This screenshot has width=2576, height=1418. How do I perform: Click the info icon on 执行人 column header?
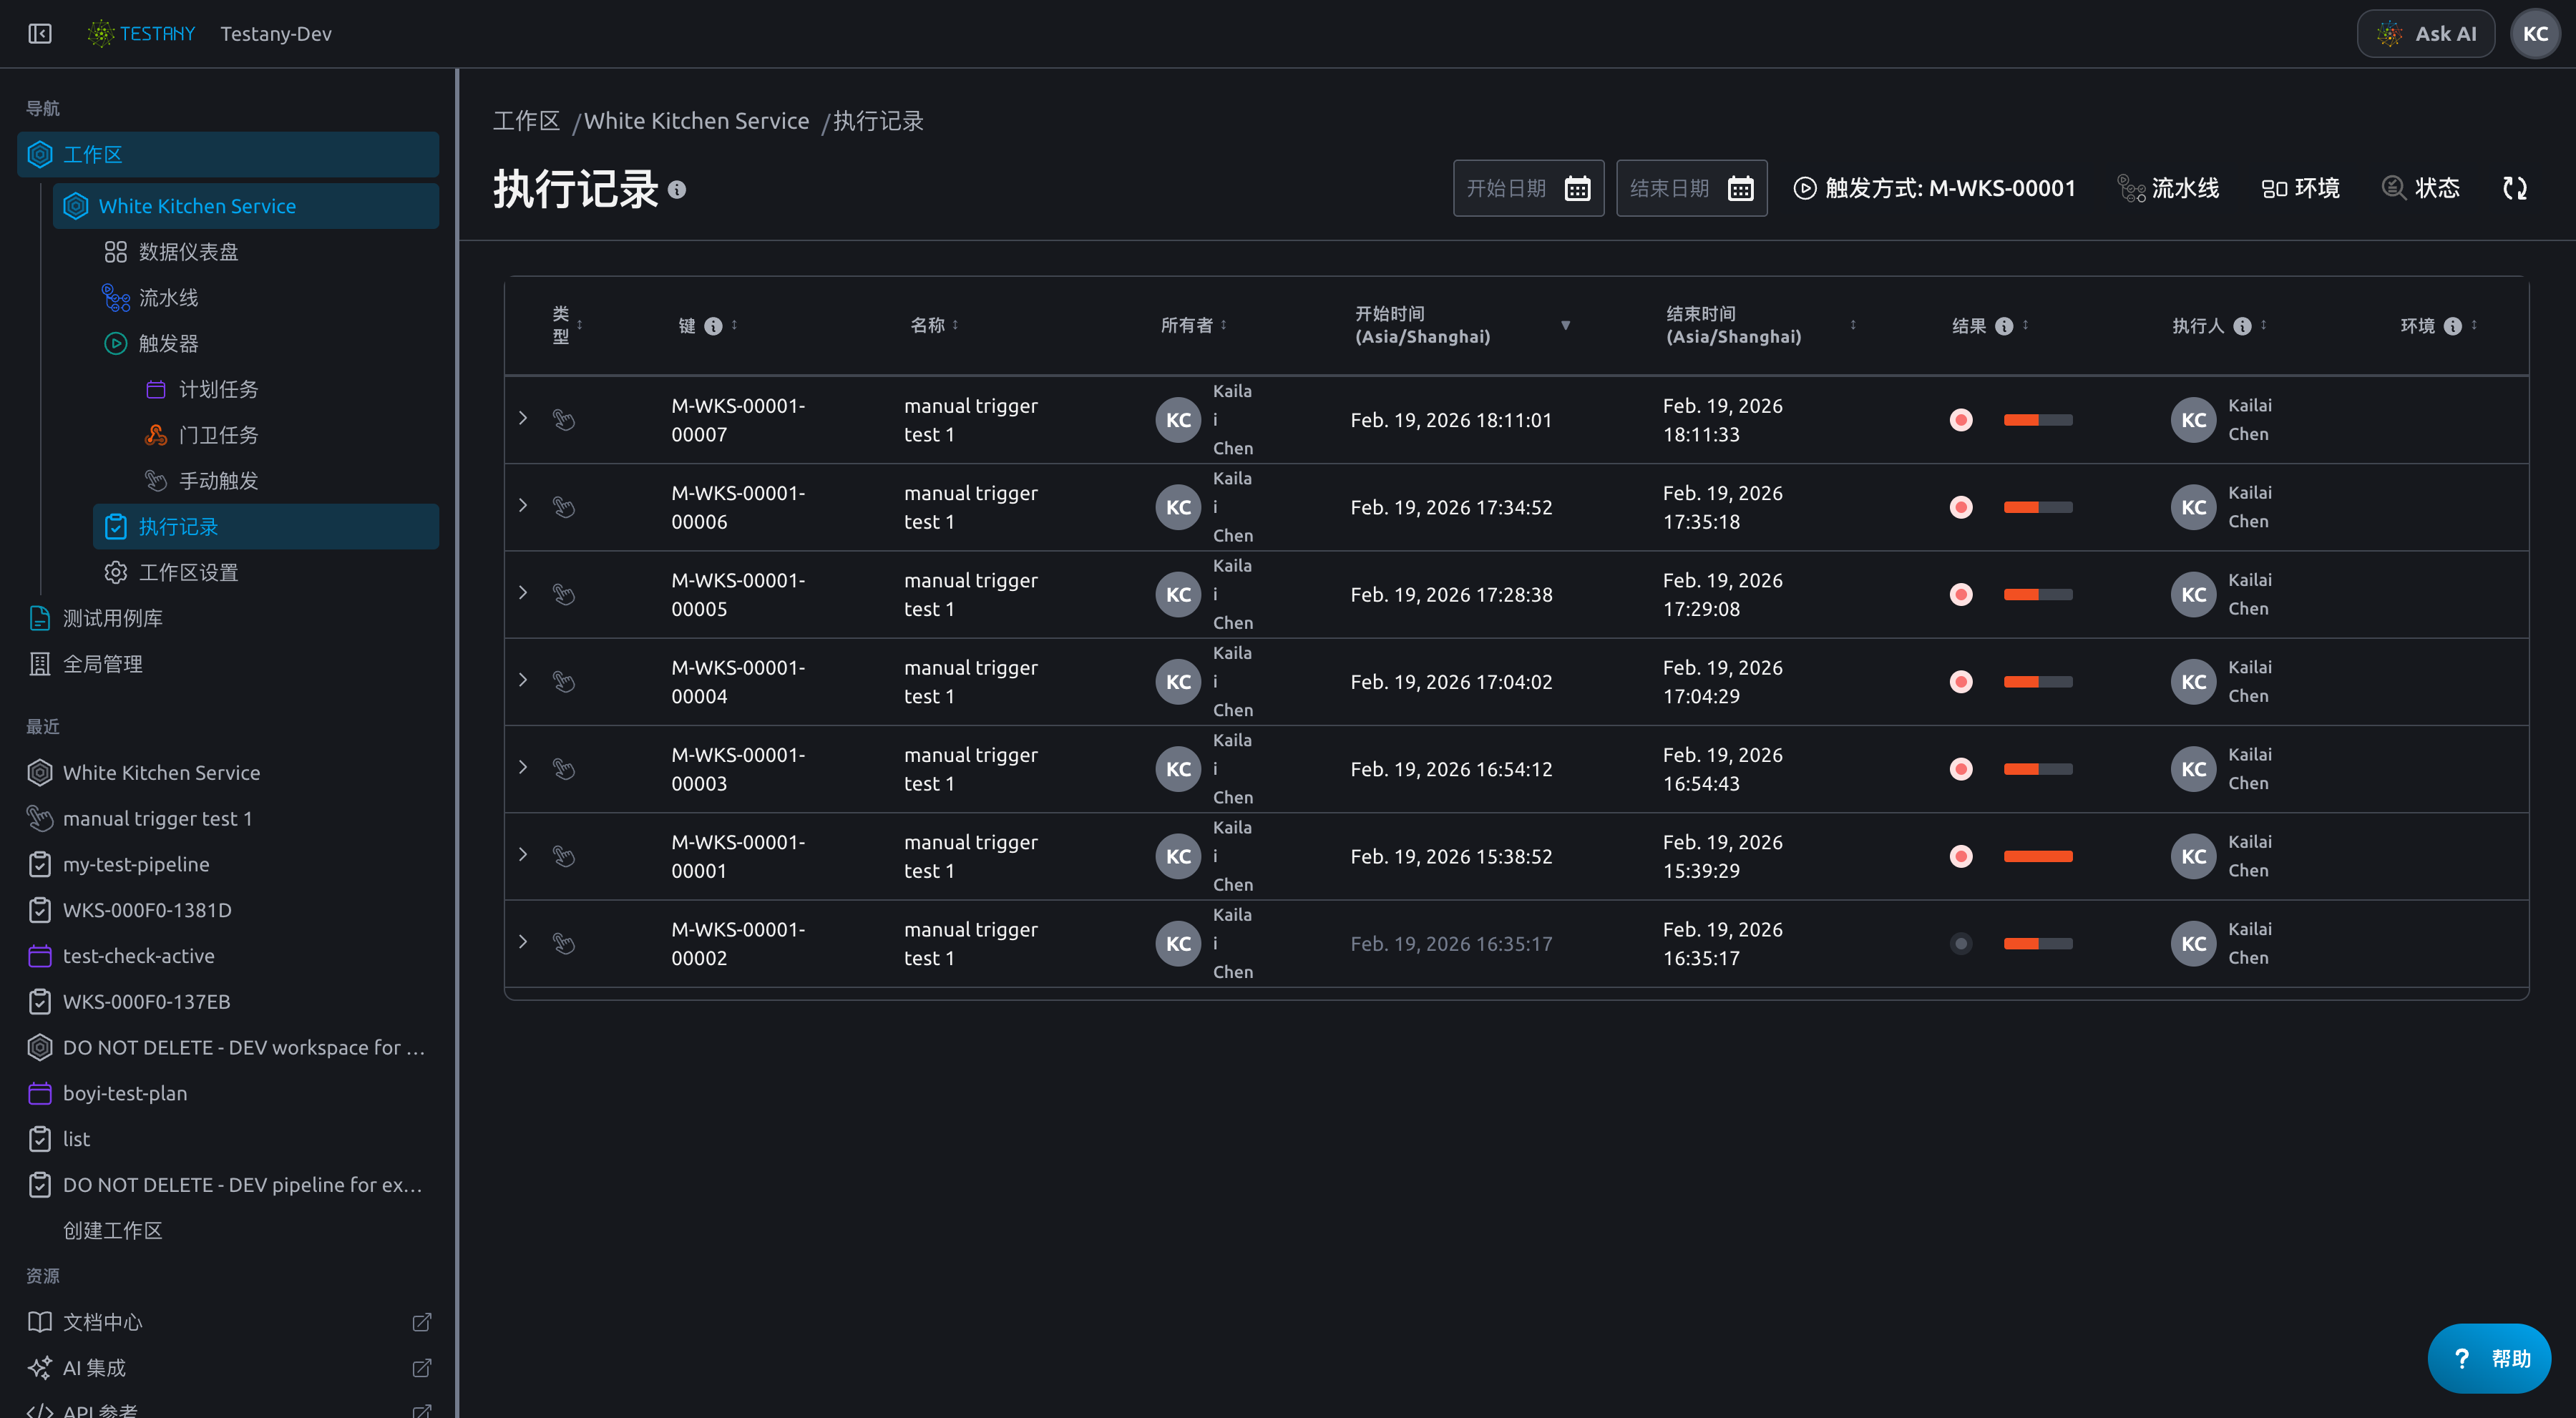pyautogui.click(x=2243, y=326)
